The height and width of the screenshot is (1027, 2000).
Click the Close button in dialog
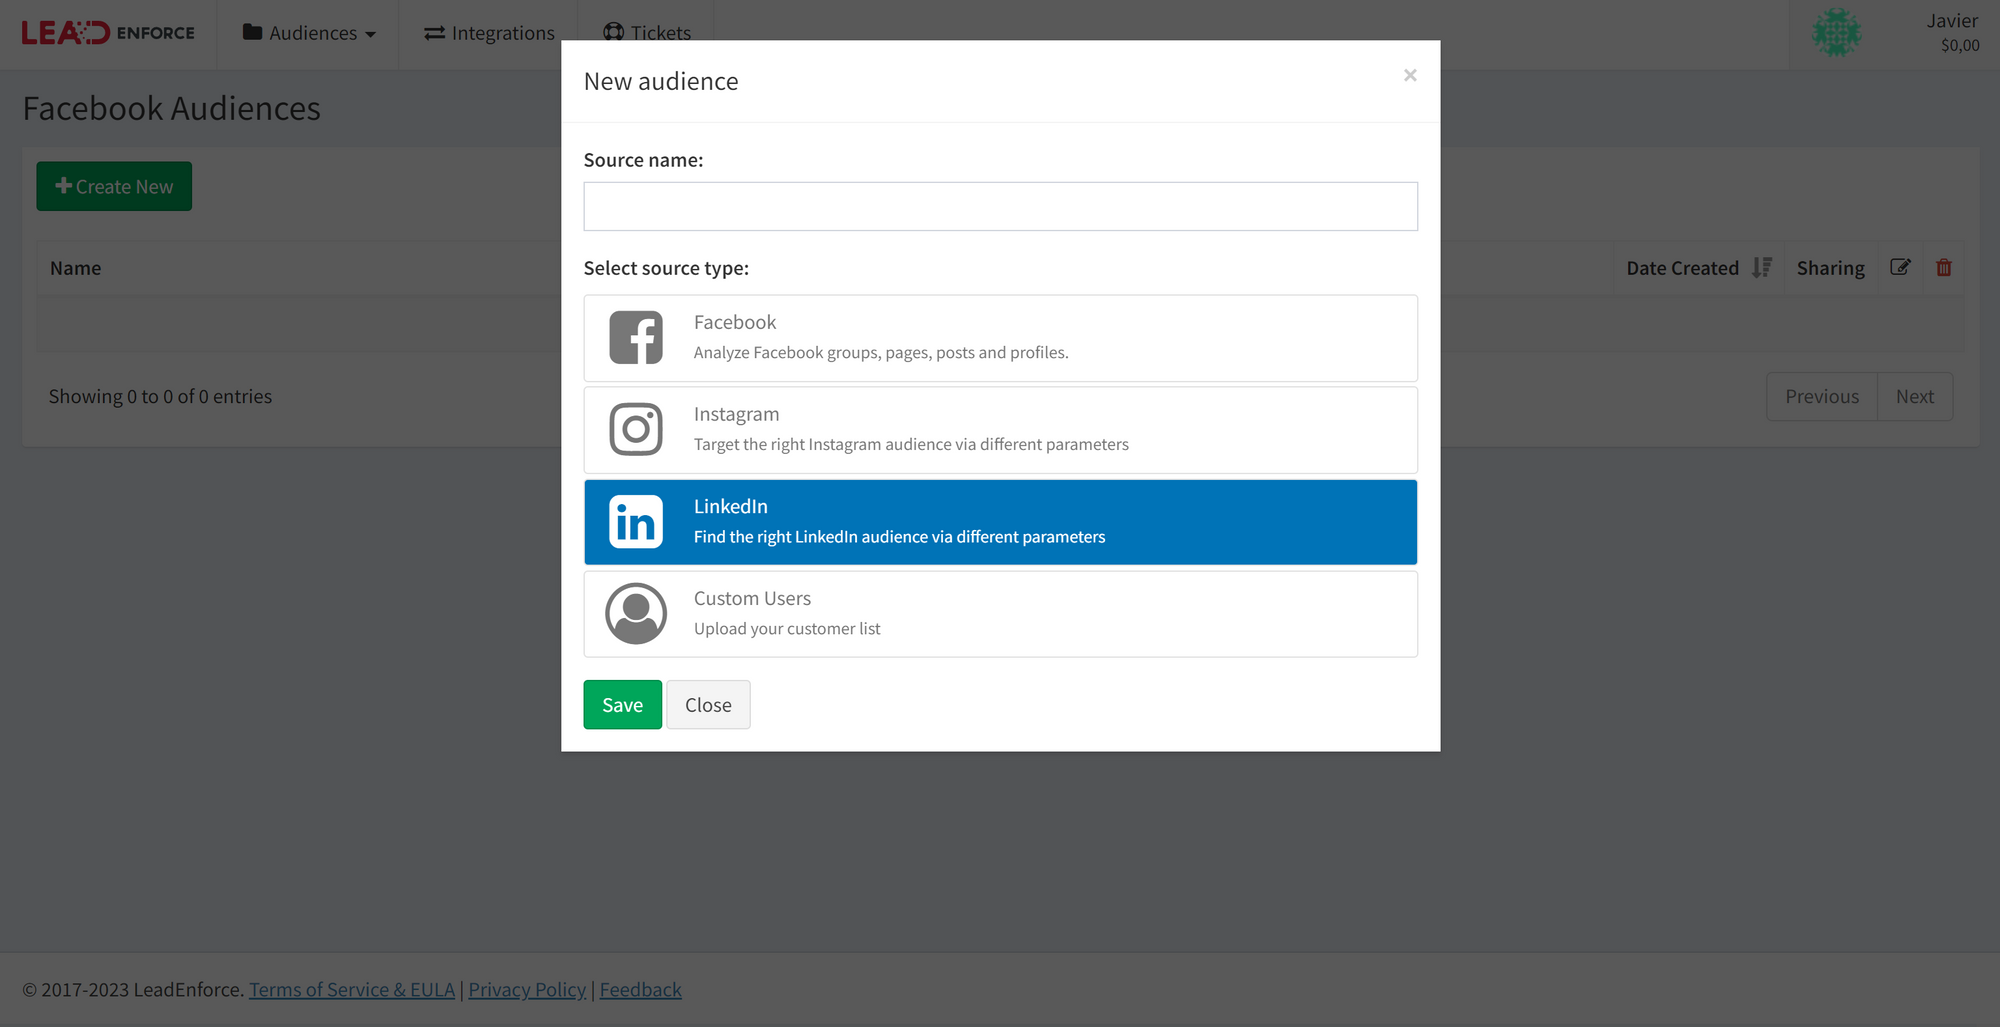[x=708, y=704]
